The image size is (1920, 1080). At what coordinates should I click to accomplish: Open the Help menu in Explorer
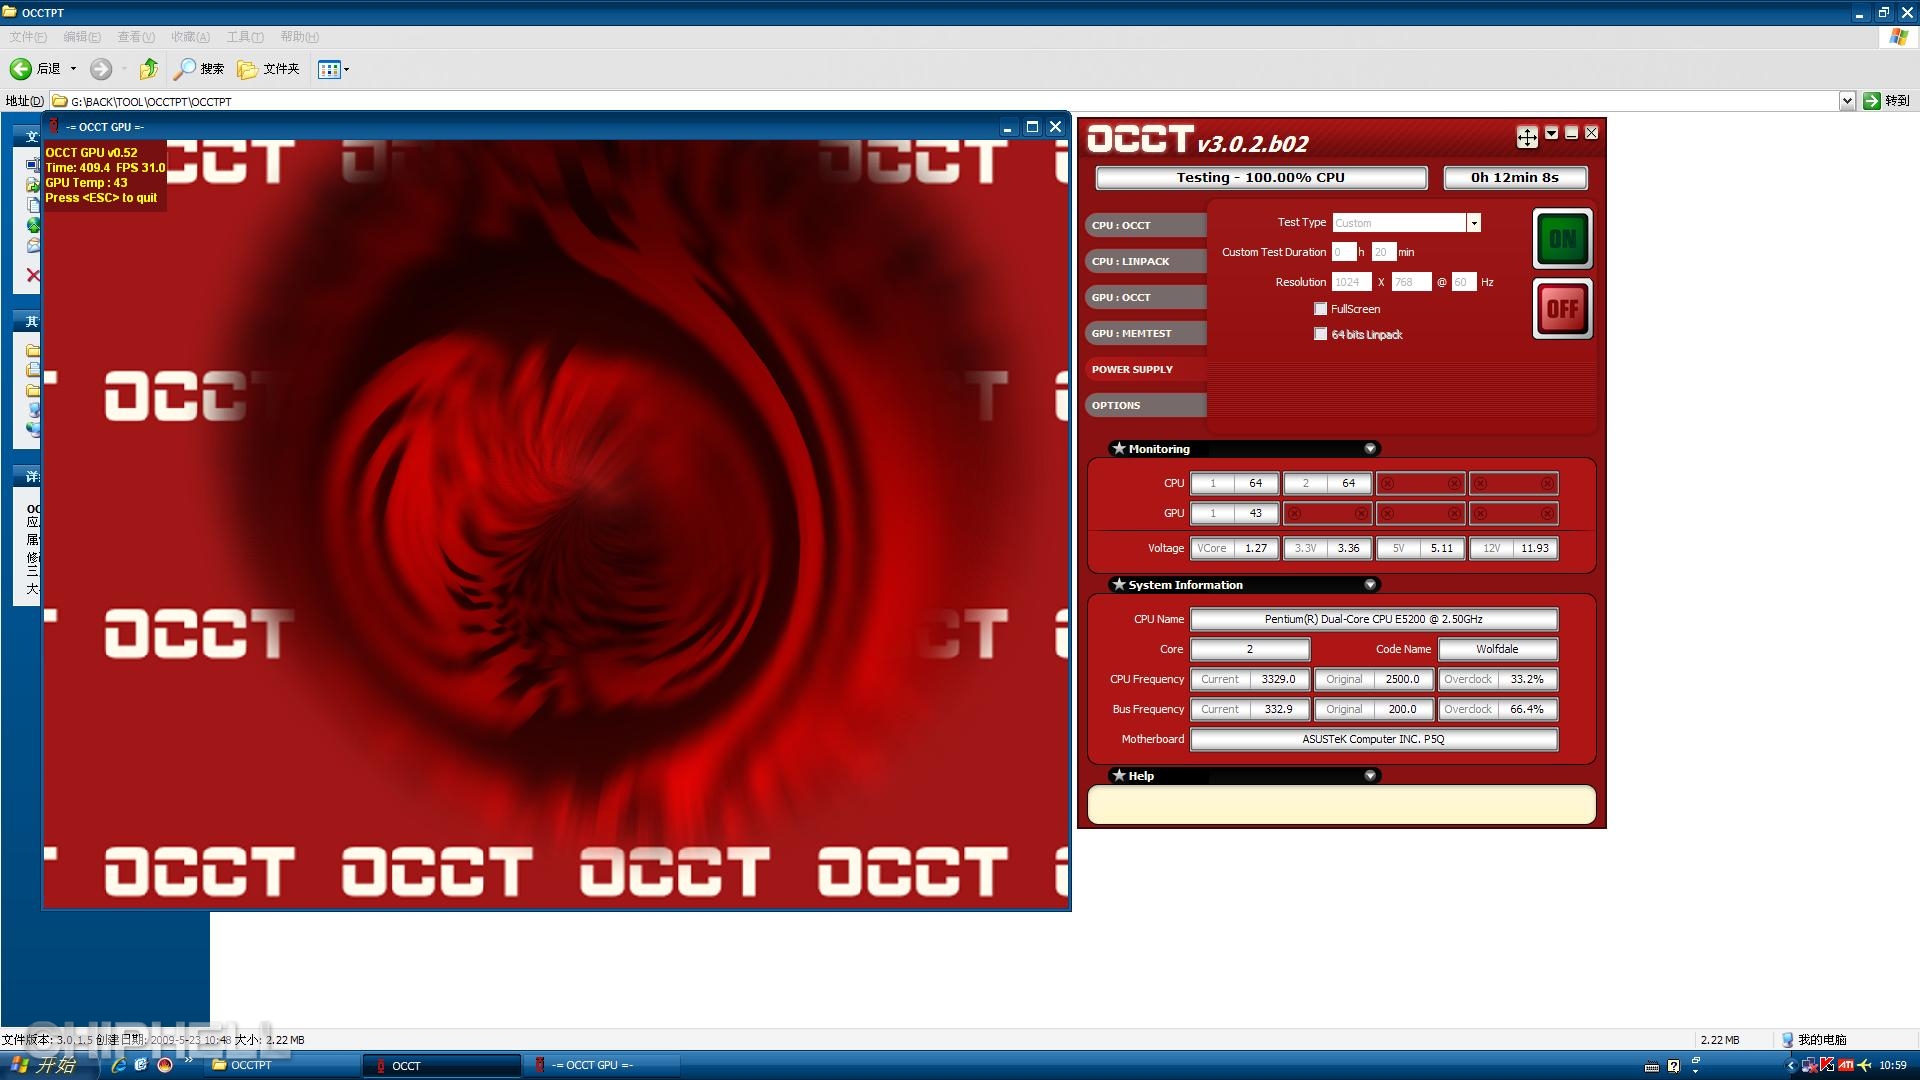pyautogui.click(x=299, y=37)
